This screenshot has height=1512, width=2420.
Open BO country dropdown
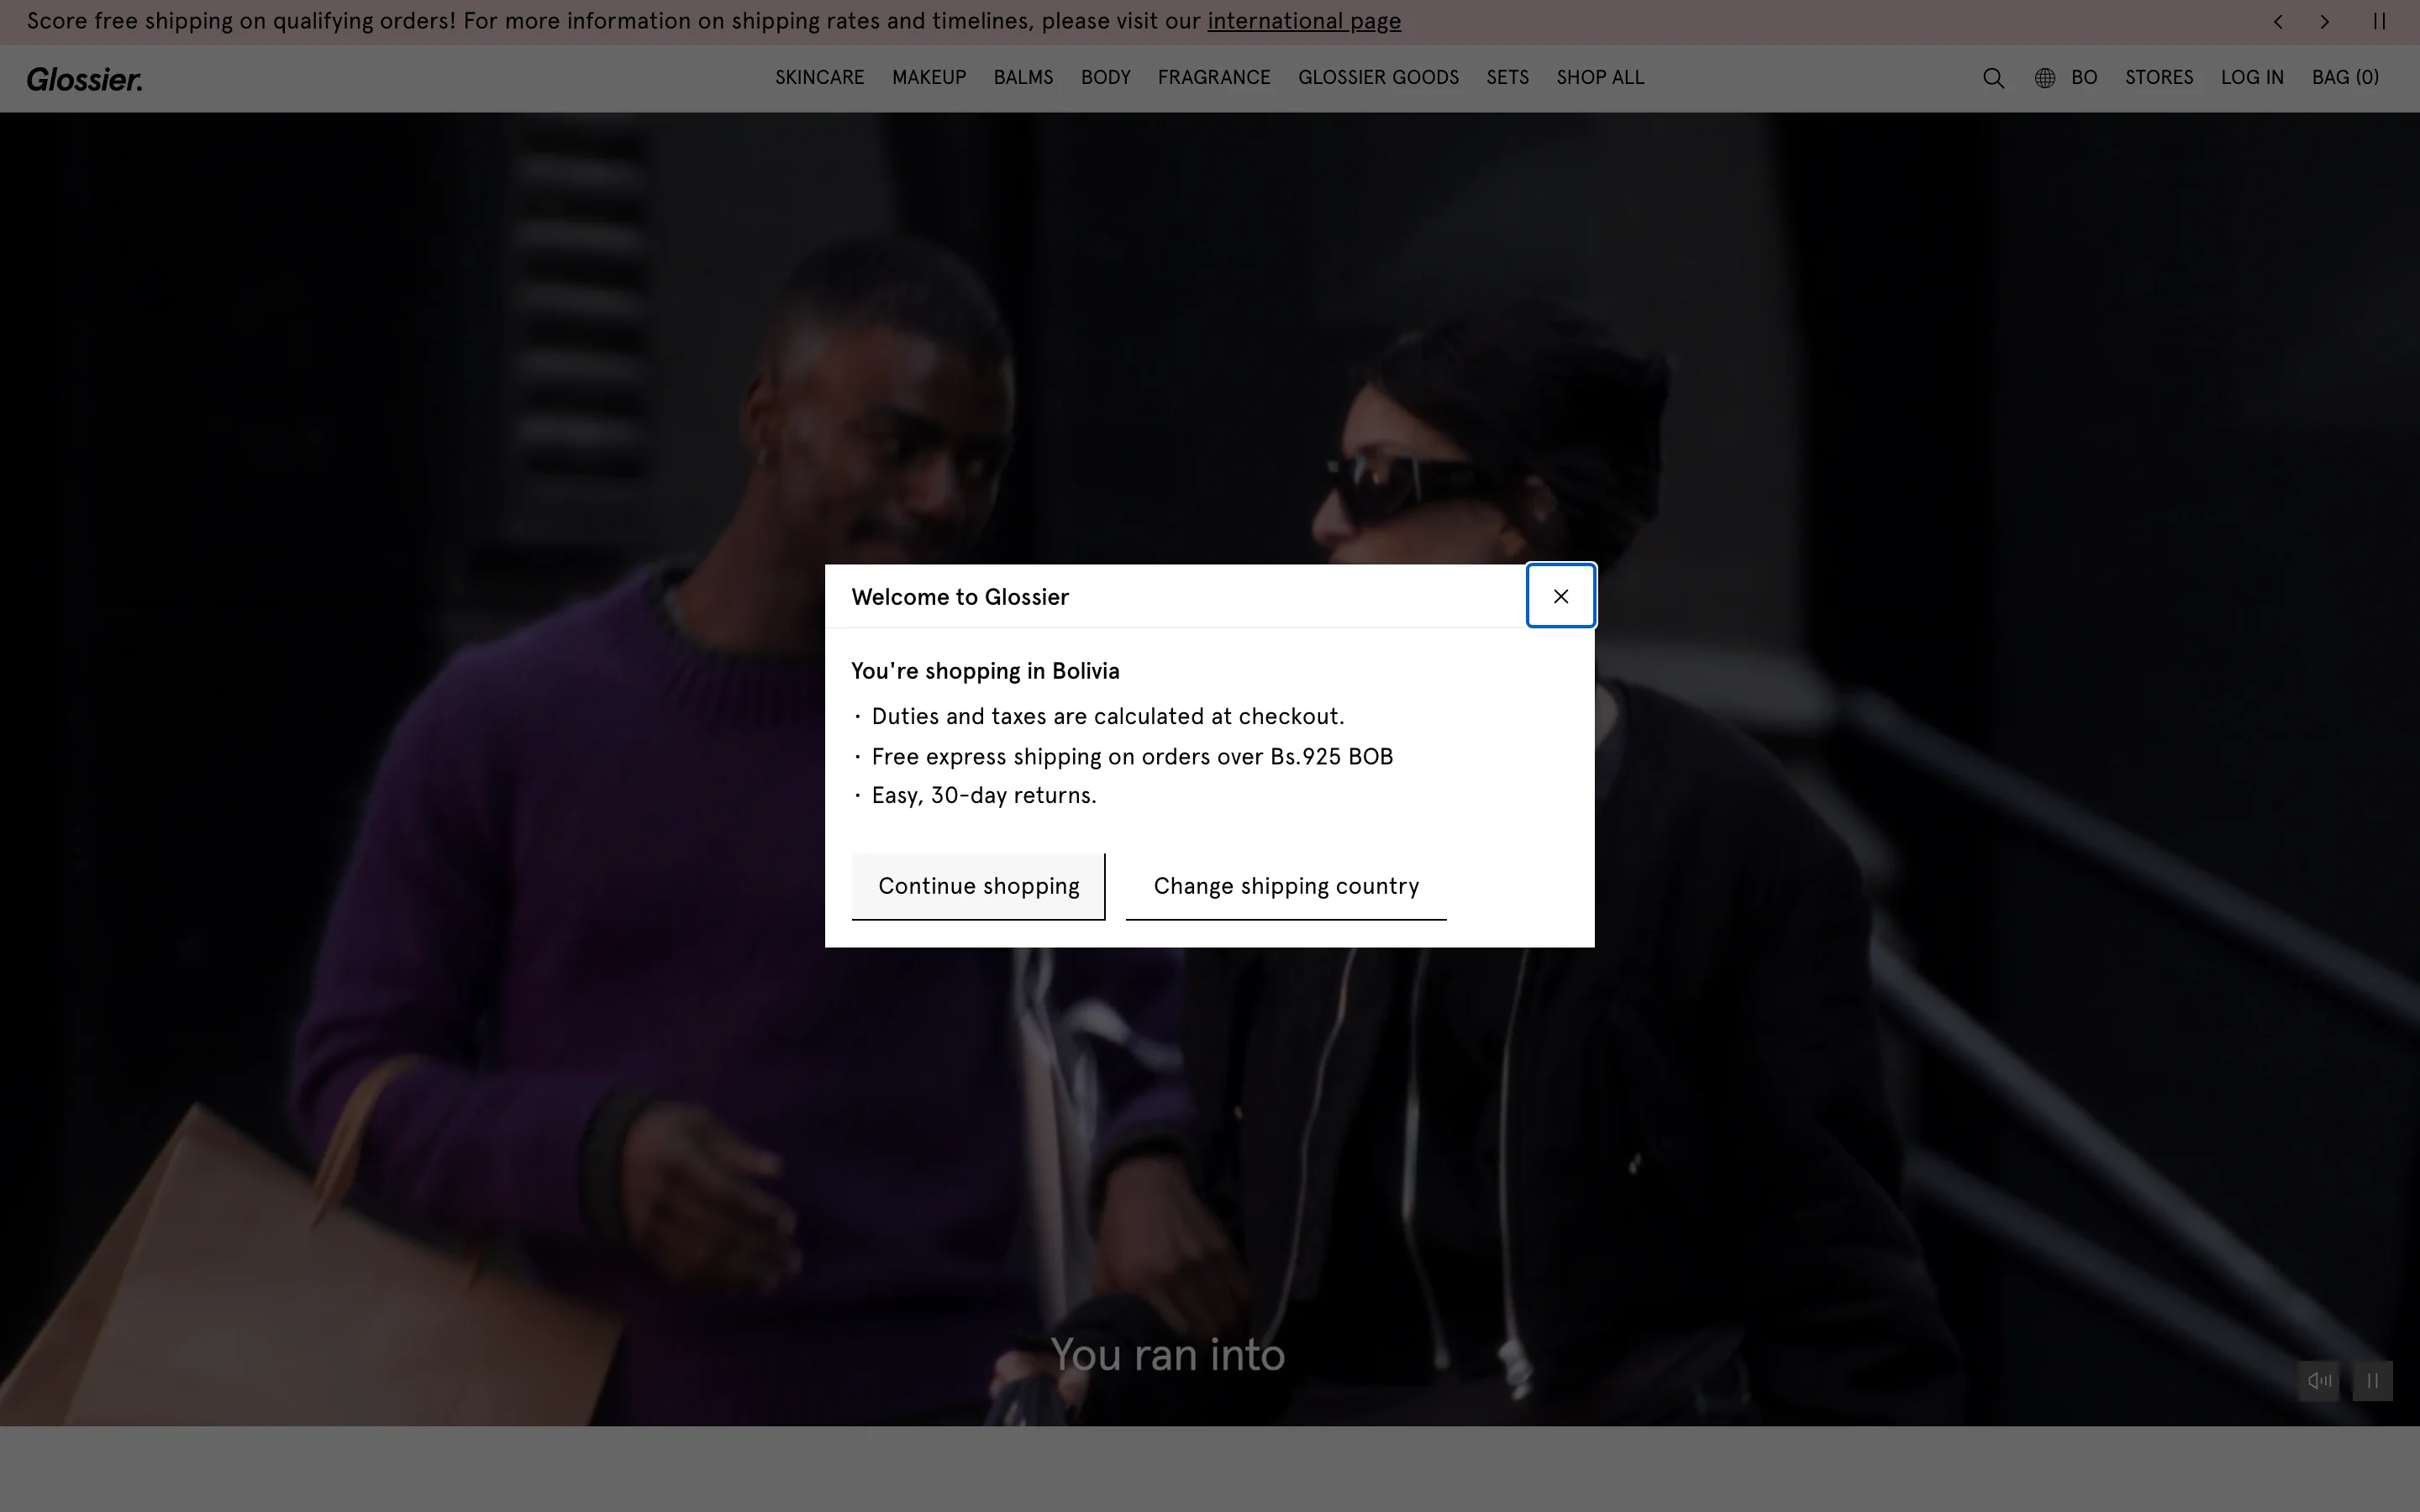pyautogui.click(x=2084, y=77)
